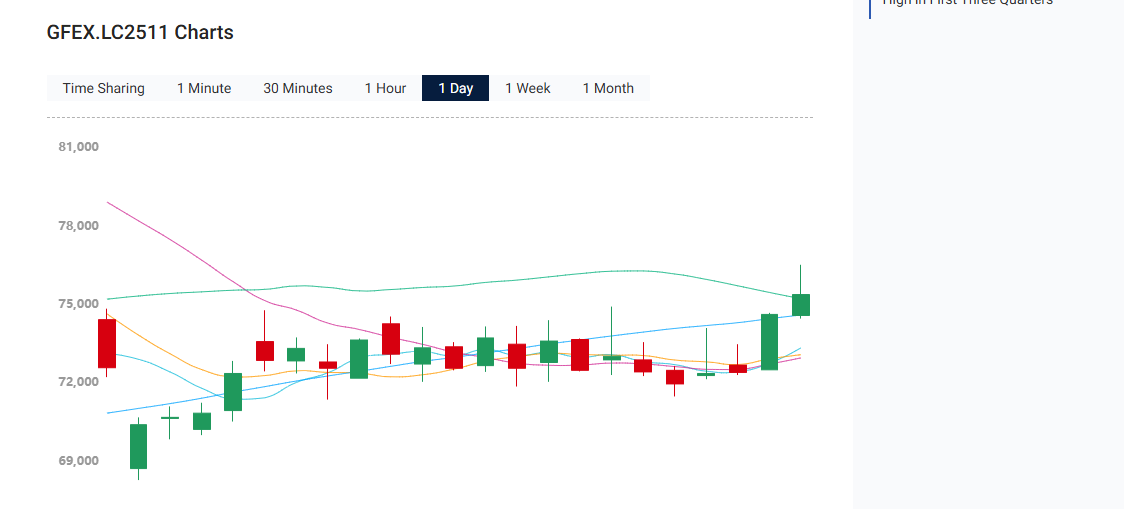Click the rightmost green candlestick
The height and width of the screenshot is (509, 1124).
pos(801,304)
